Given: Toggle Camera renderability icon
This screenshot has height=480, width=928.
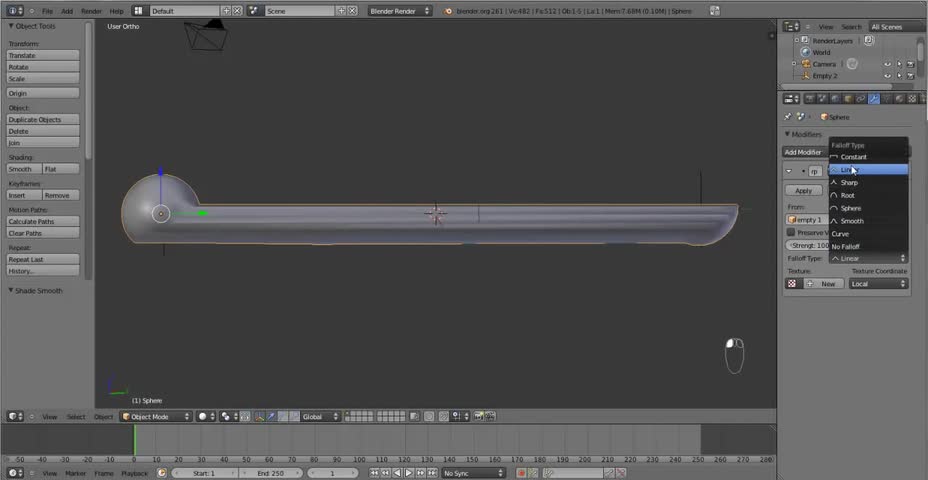Looking at the screenshot, I should (910, 64).
